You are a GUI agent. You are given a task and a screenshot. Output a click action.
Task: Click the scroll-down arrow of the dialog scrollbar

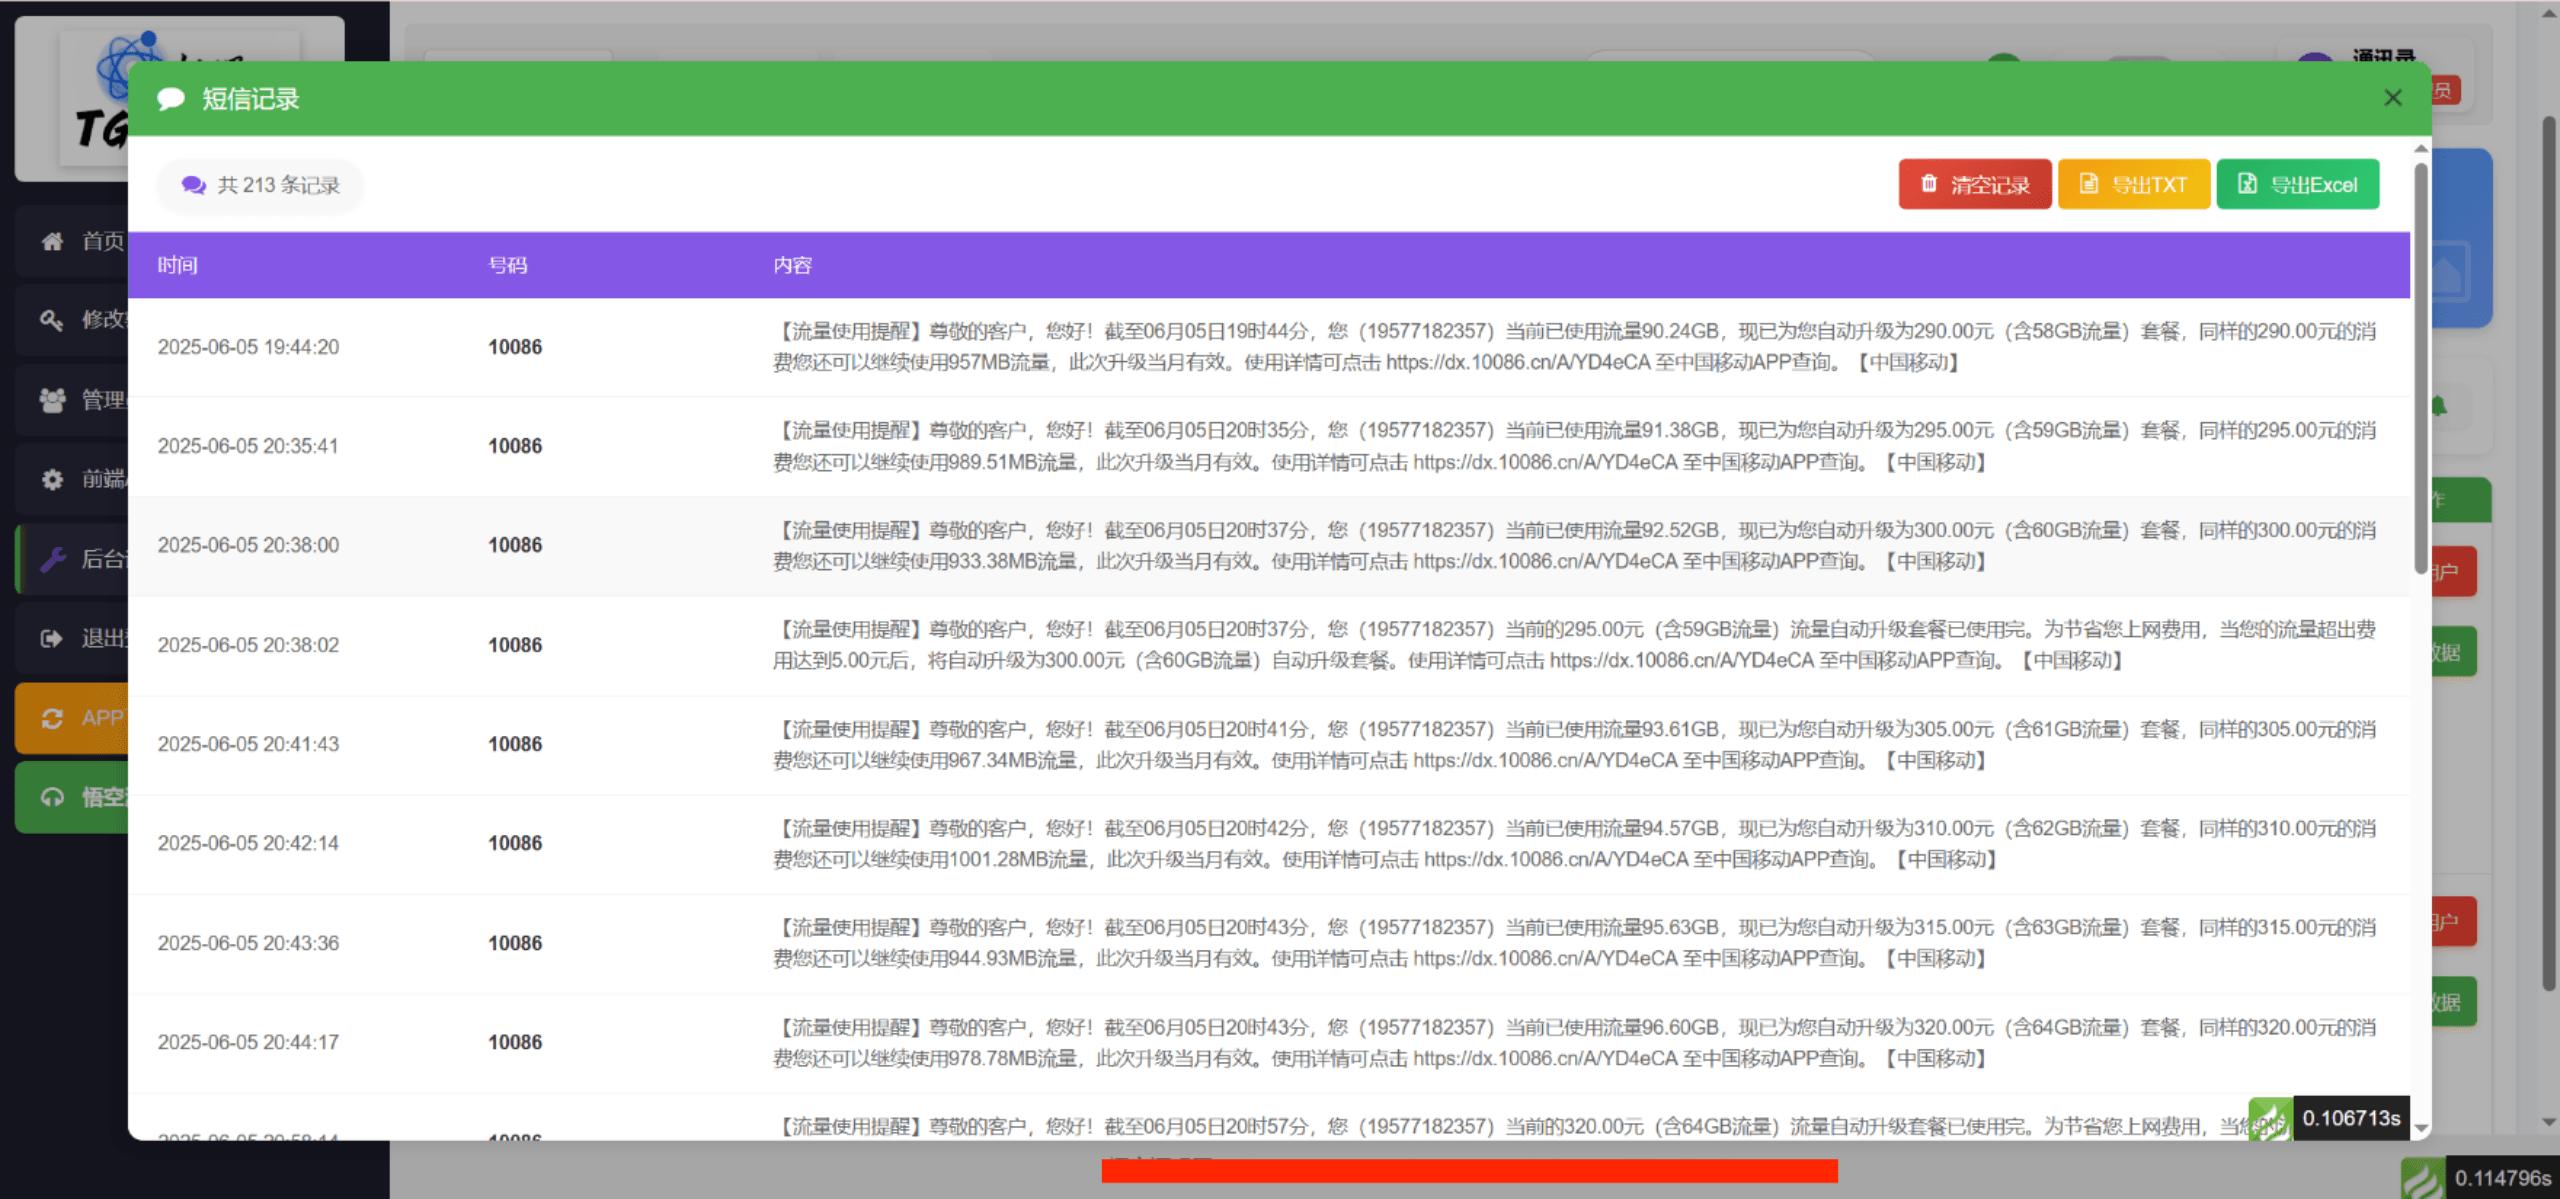pyautogui.click(x=2421, y=1127)
